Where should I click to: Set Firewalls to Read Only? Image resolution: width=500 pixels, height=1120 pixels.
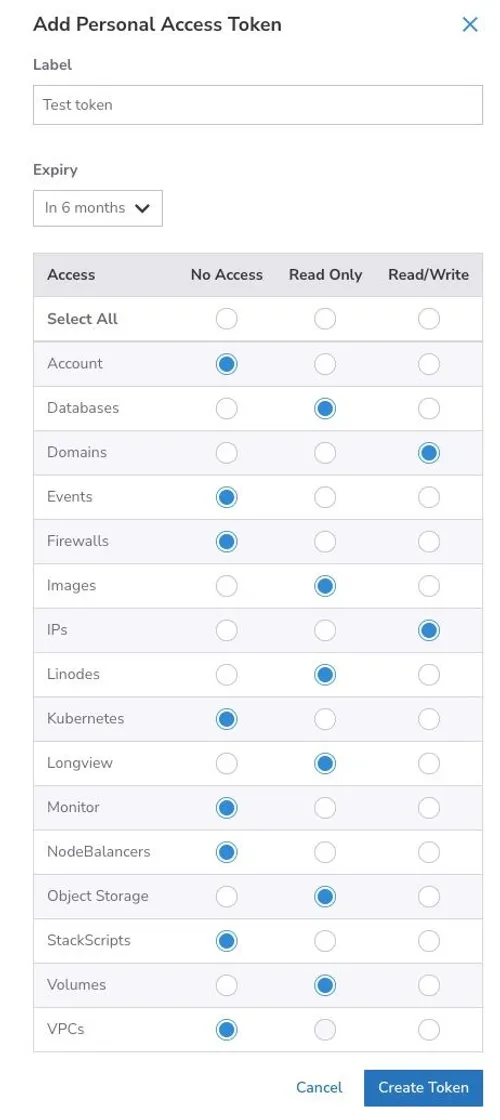pos(325,541)
